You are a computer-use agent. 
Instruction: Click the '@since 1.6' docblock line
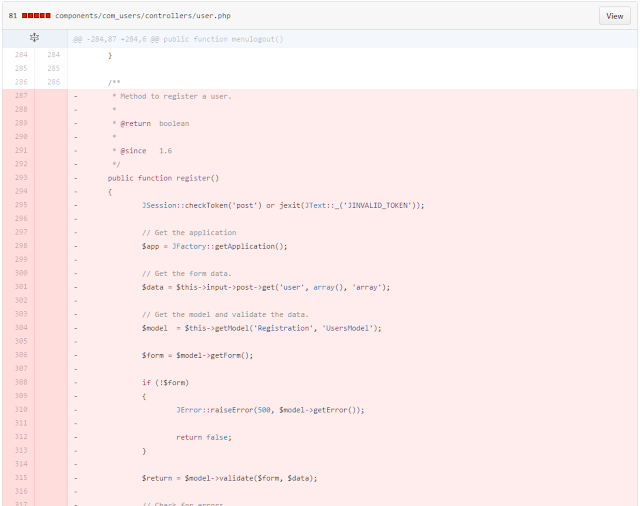pyautogui.click(x=142, y=151)
